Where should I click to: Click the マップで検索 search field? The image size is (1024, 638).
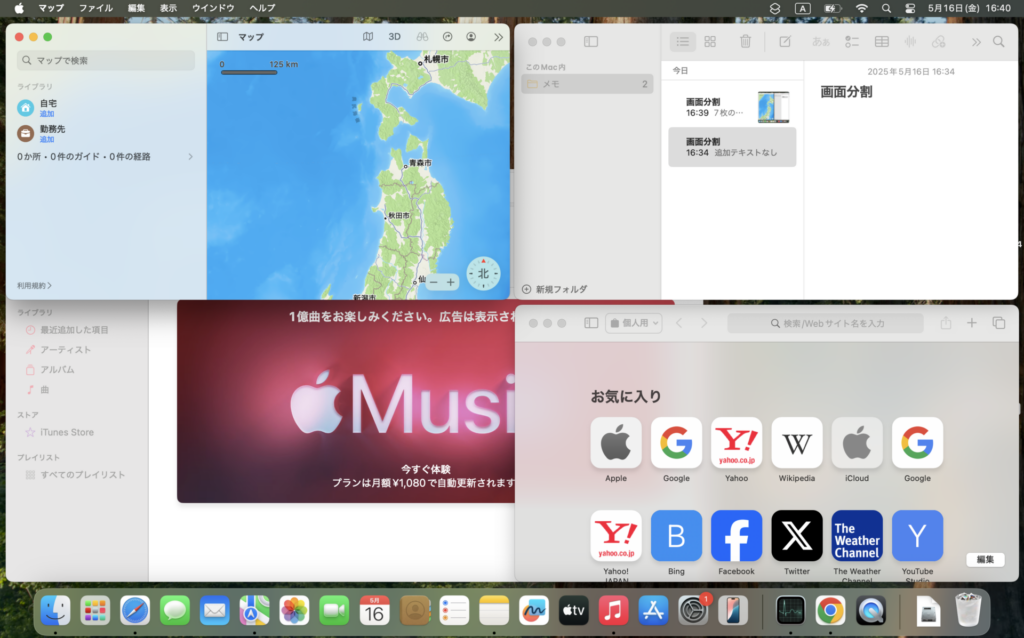pyautogui.click(x=106, y=60)
